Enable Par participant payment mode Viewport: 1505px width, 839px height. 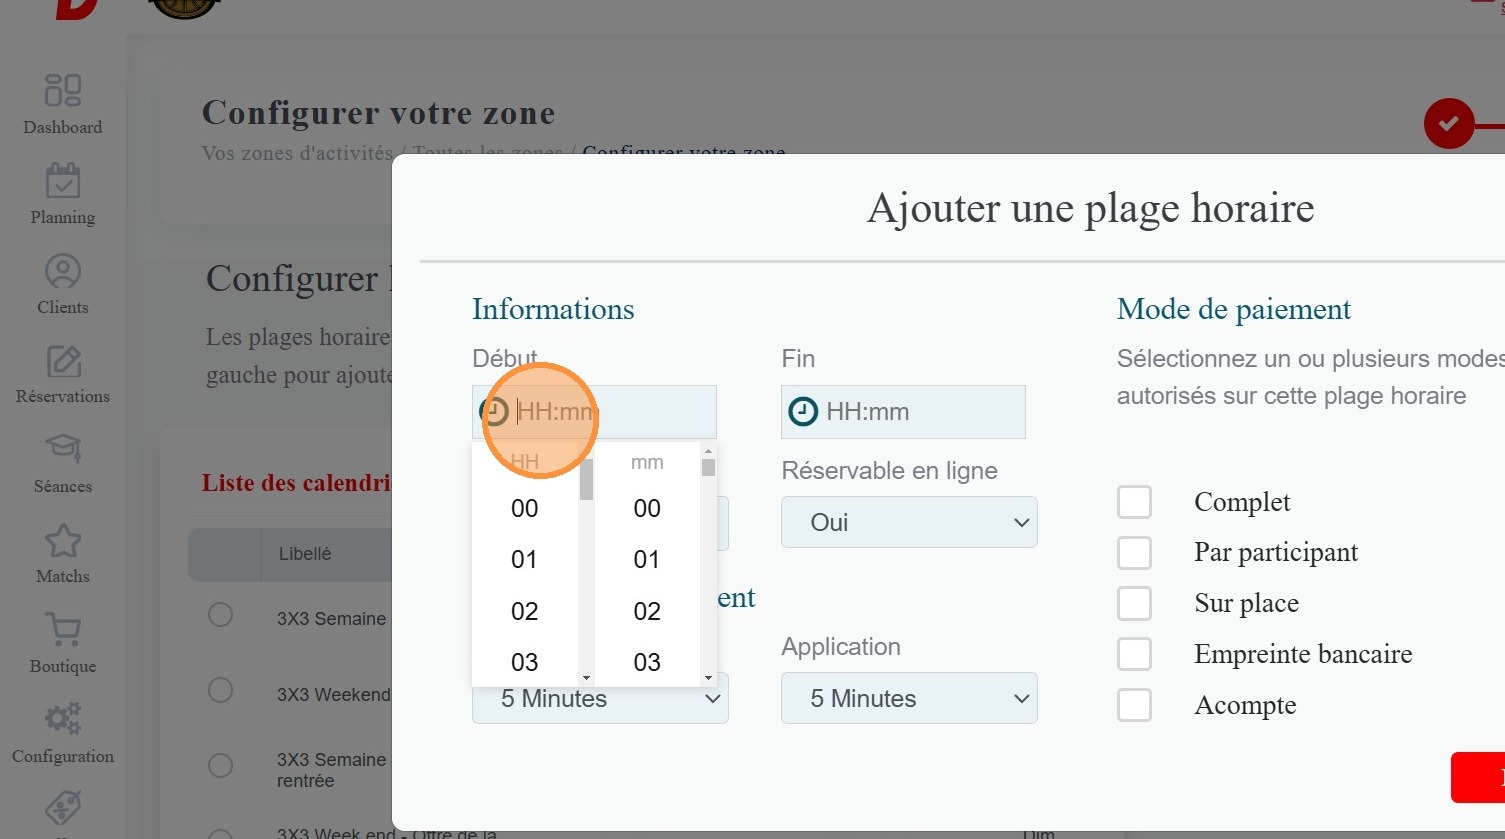1134,553
